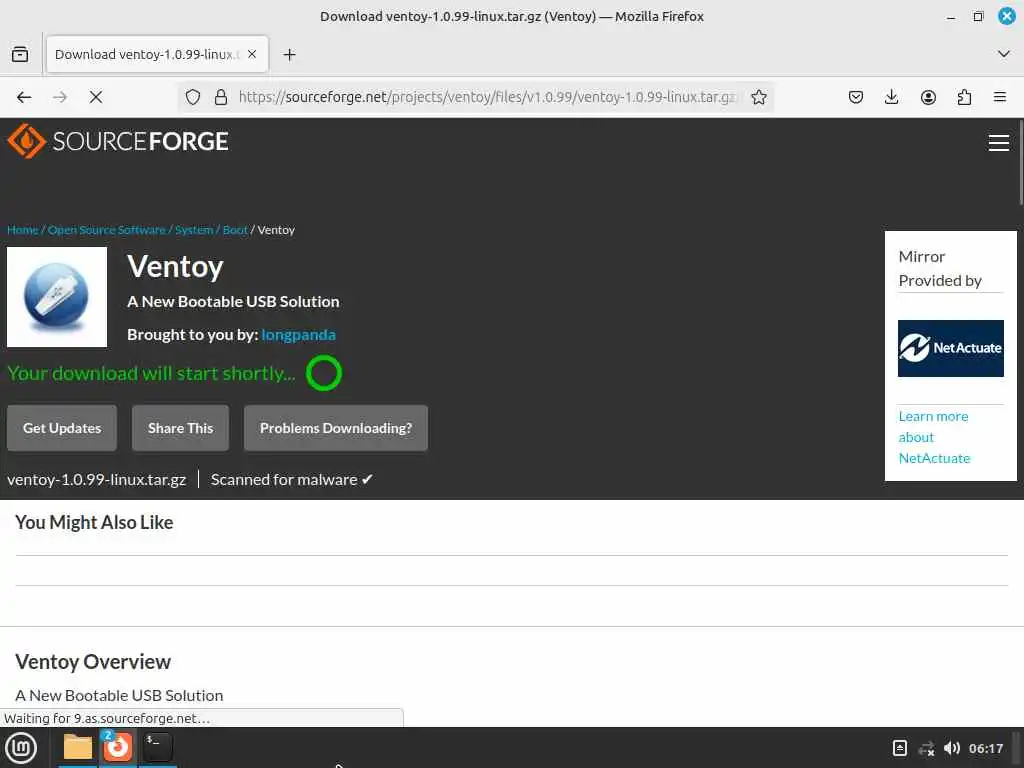Open the longpanda author link

298,335
